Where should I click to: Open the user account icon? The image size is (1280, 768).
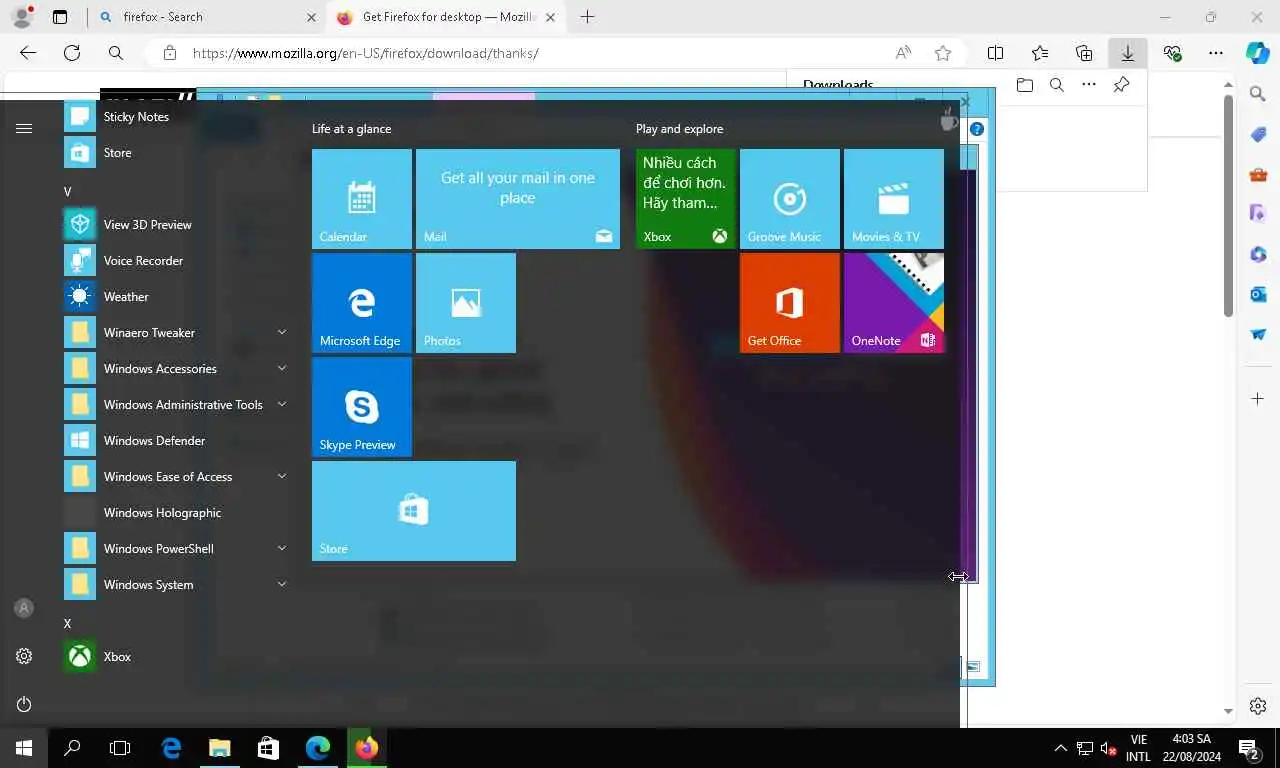coord(24,608)
